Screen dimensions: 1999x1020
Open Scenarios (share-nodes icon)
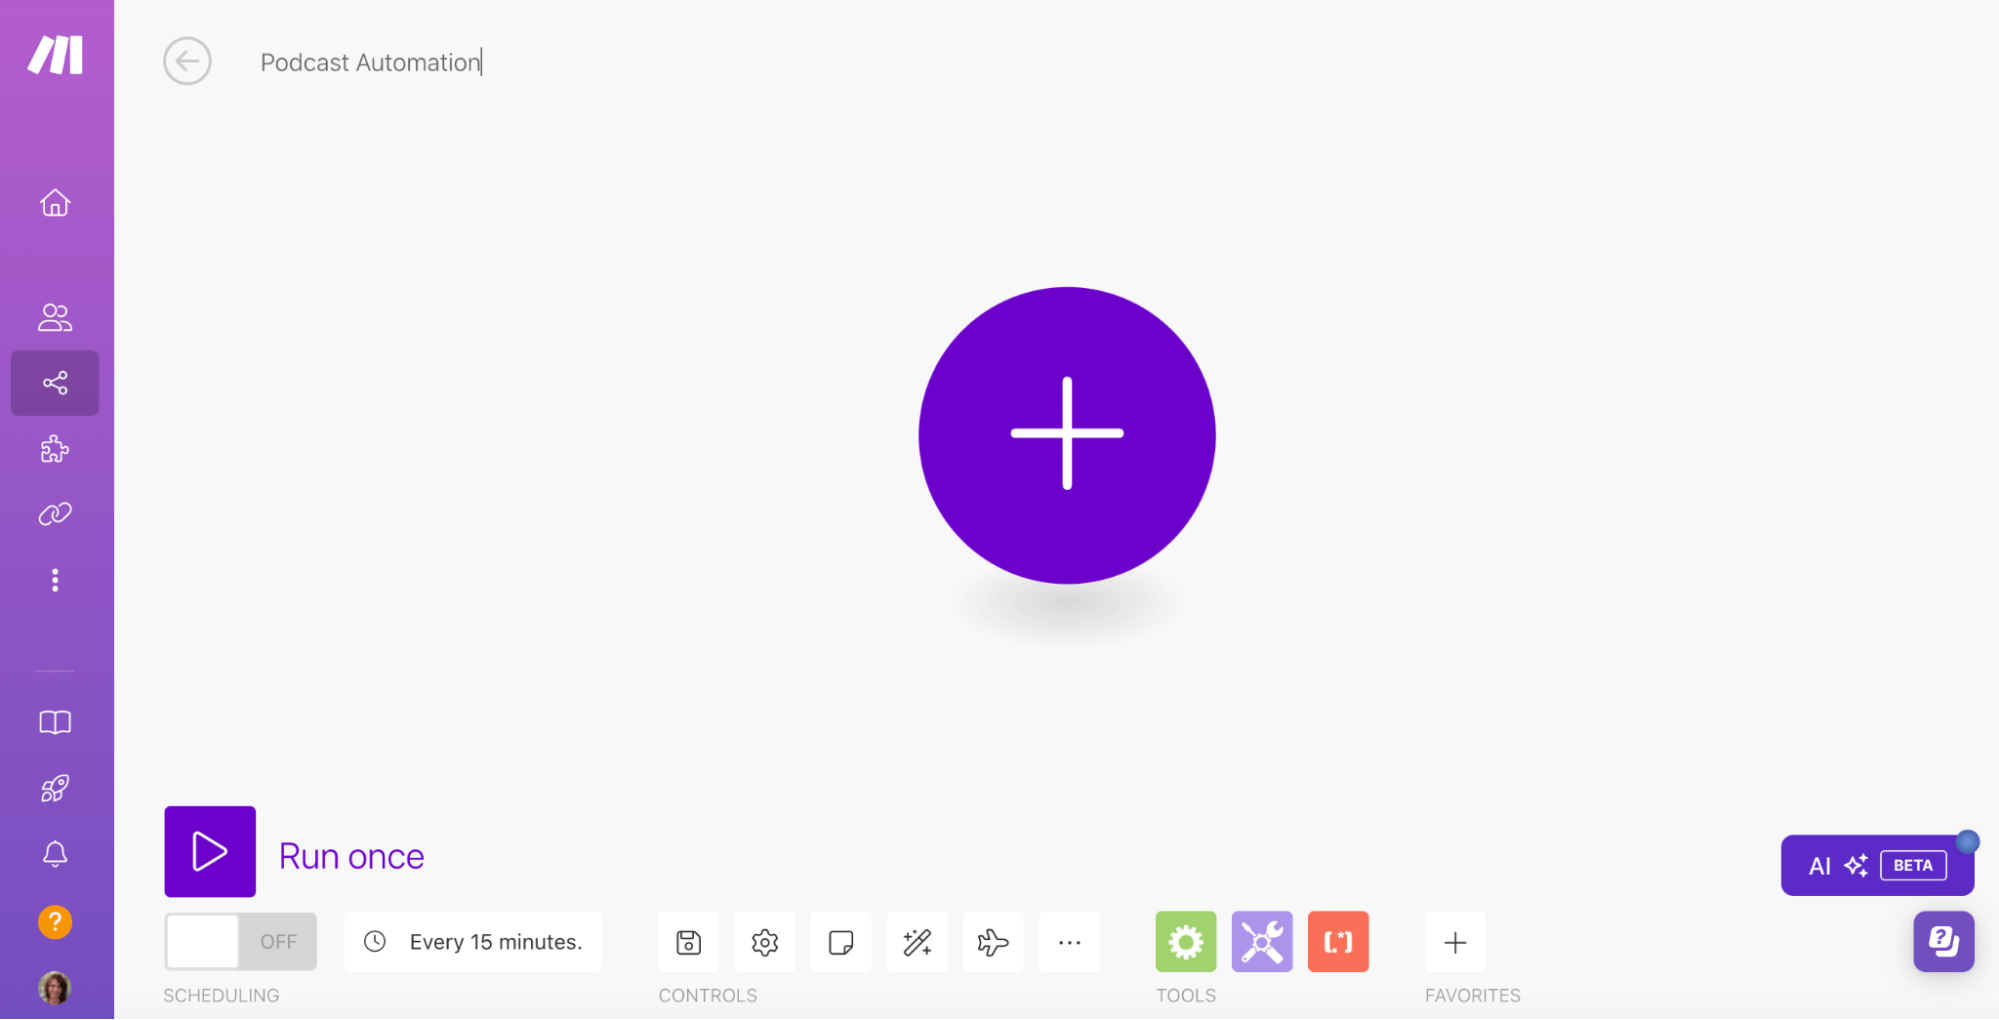tap(55, 383)
